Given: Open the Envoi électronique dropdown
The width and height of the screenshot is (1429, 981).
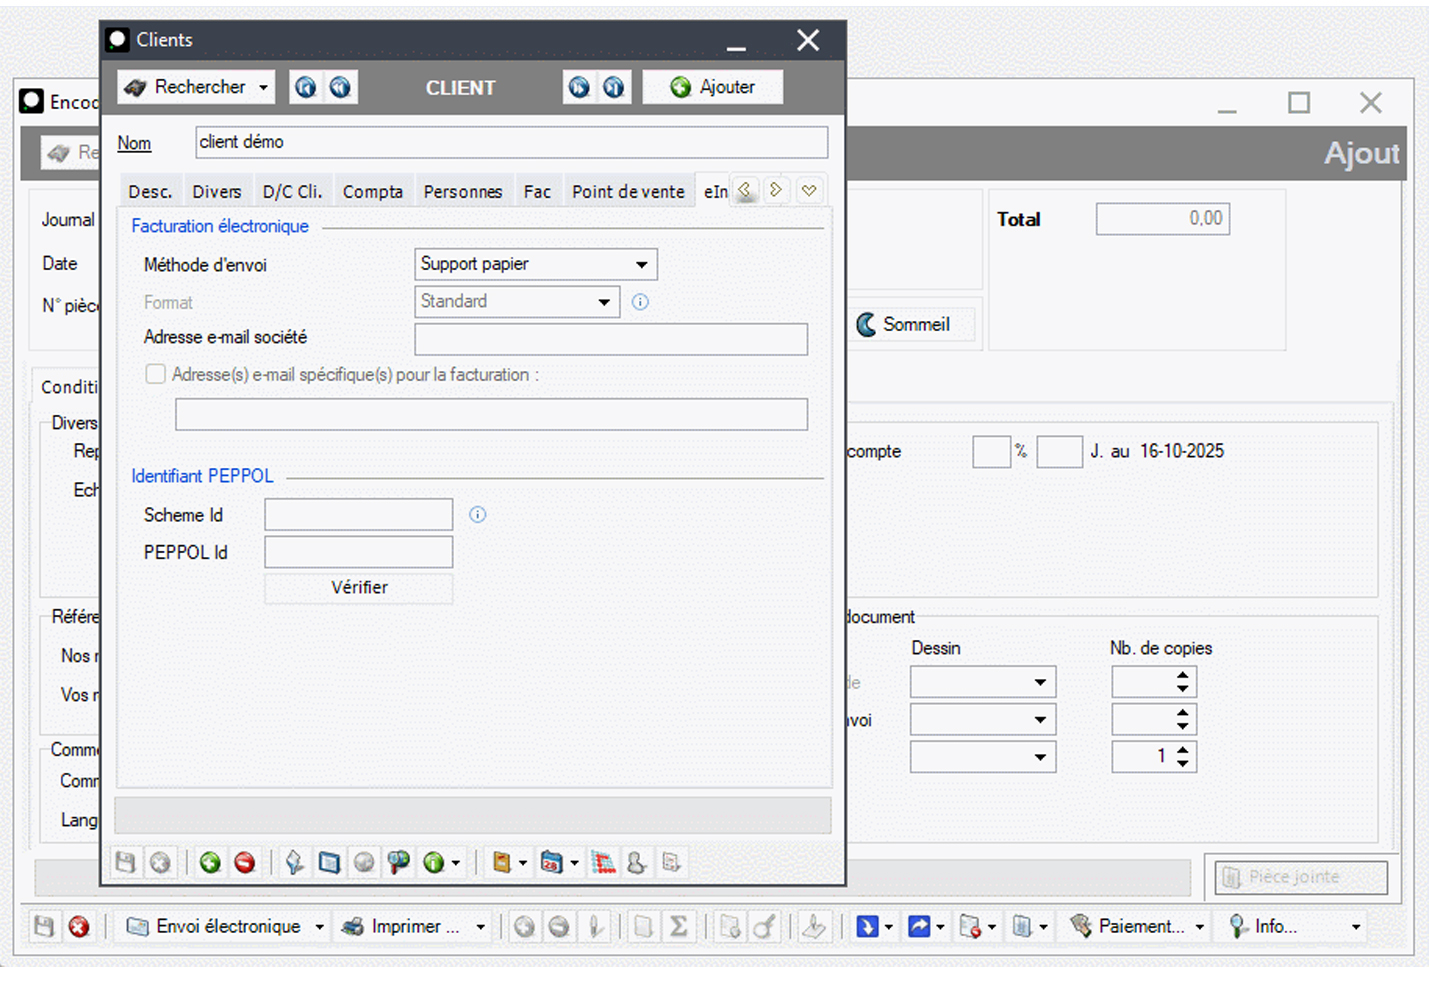Looking at the screenshot, I should tap(319, 927).
